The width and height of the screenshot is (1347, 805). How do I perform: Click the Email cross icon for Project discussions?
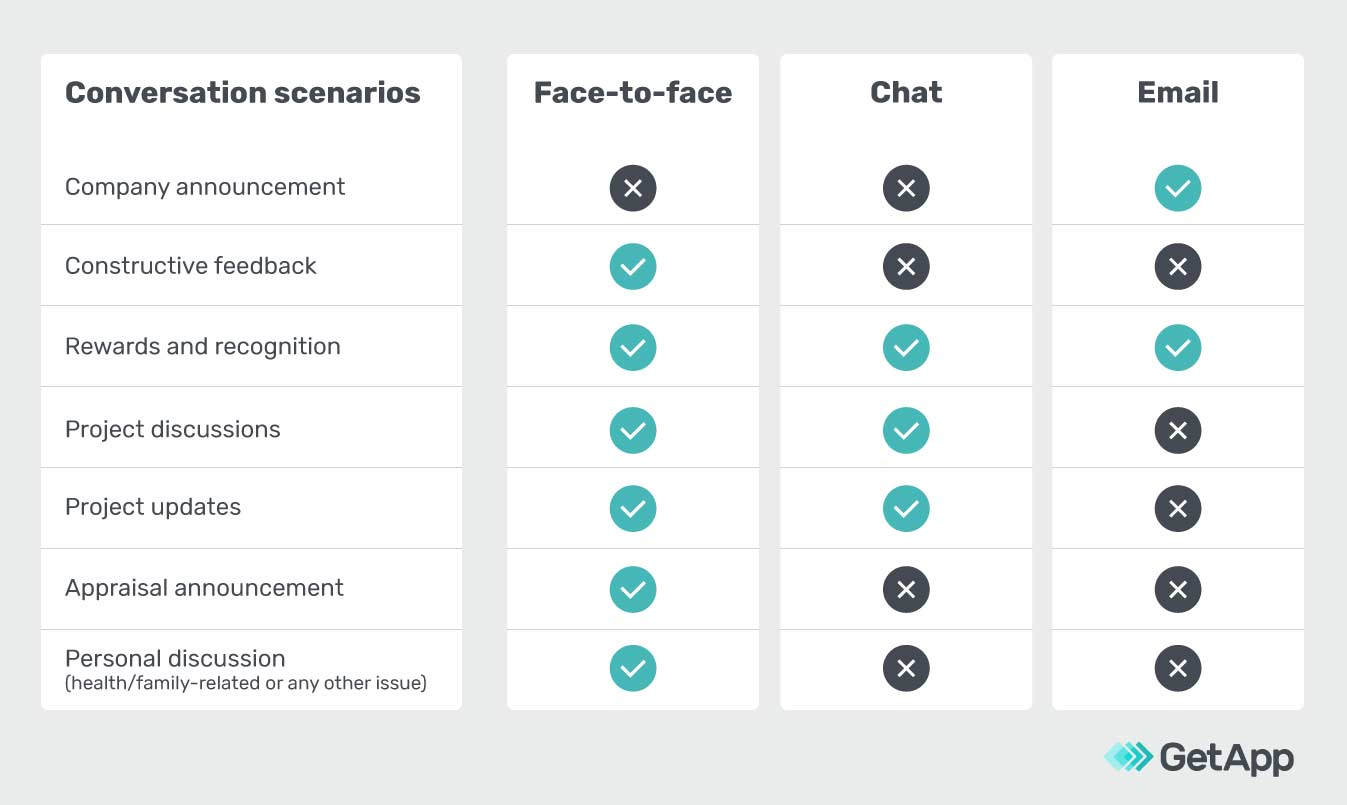tap(1178, 430)
